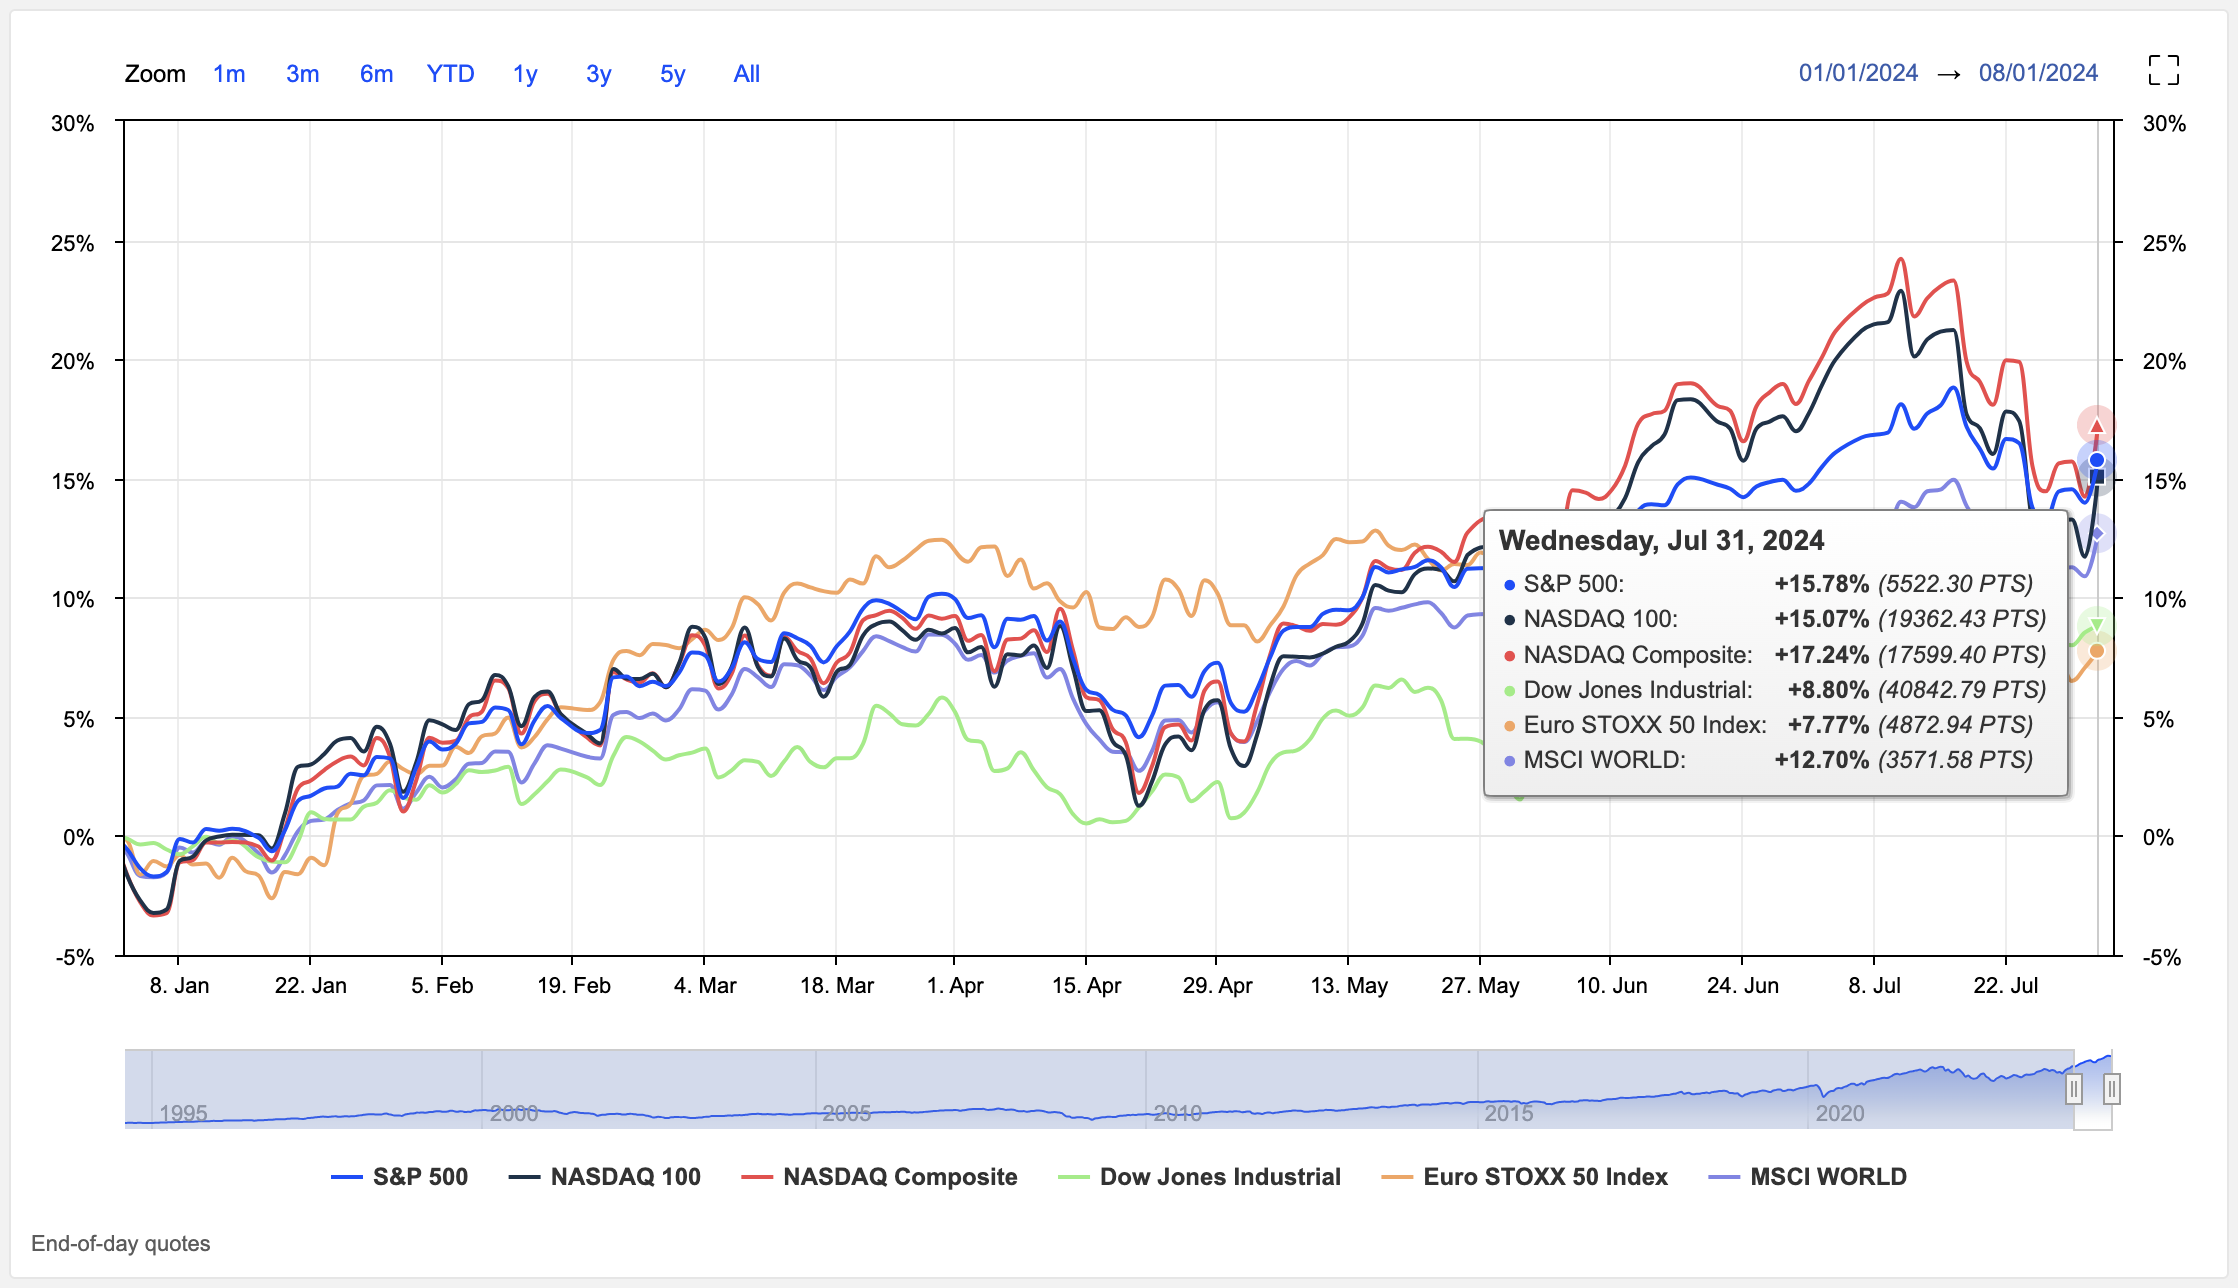This screenshot has height=1288, width=2238.
Task: Toggle S&P 500 series in legend
Action: tap(400, 1177)
